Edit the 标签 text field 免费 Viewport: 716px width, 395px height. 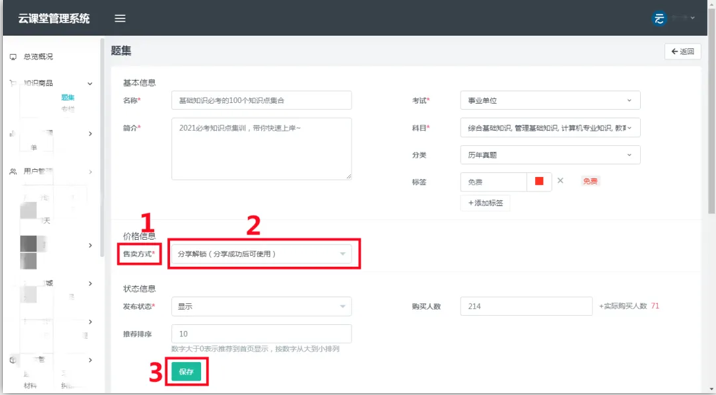coord(494,182)
